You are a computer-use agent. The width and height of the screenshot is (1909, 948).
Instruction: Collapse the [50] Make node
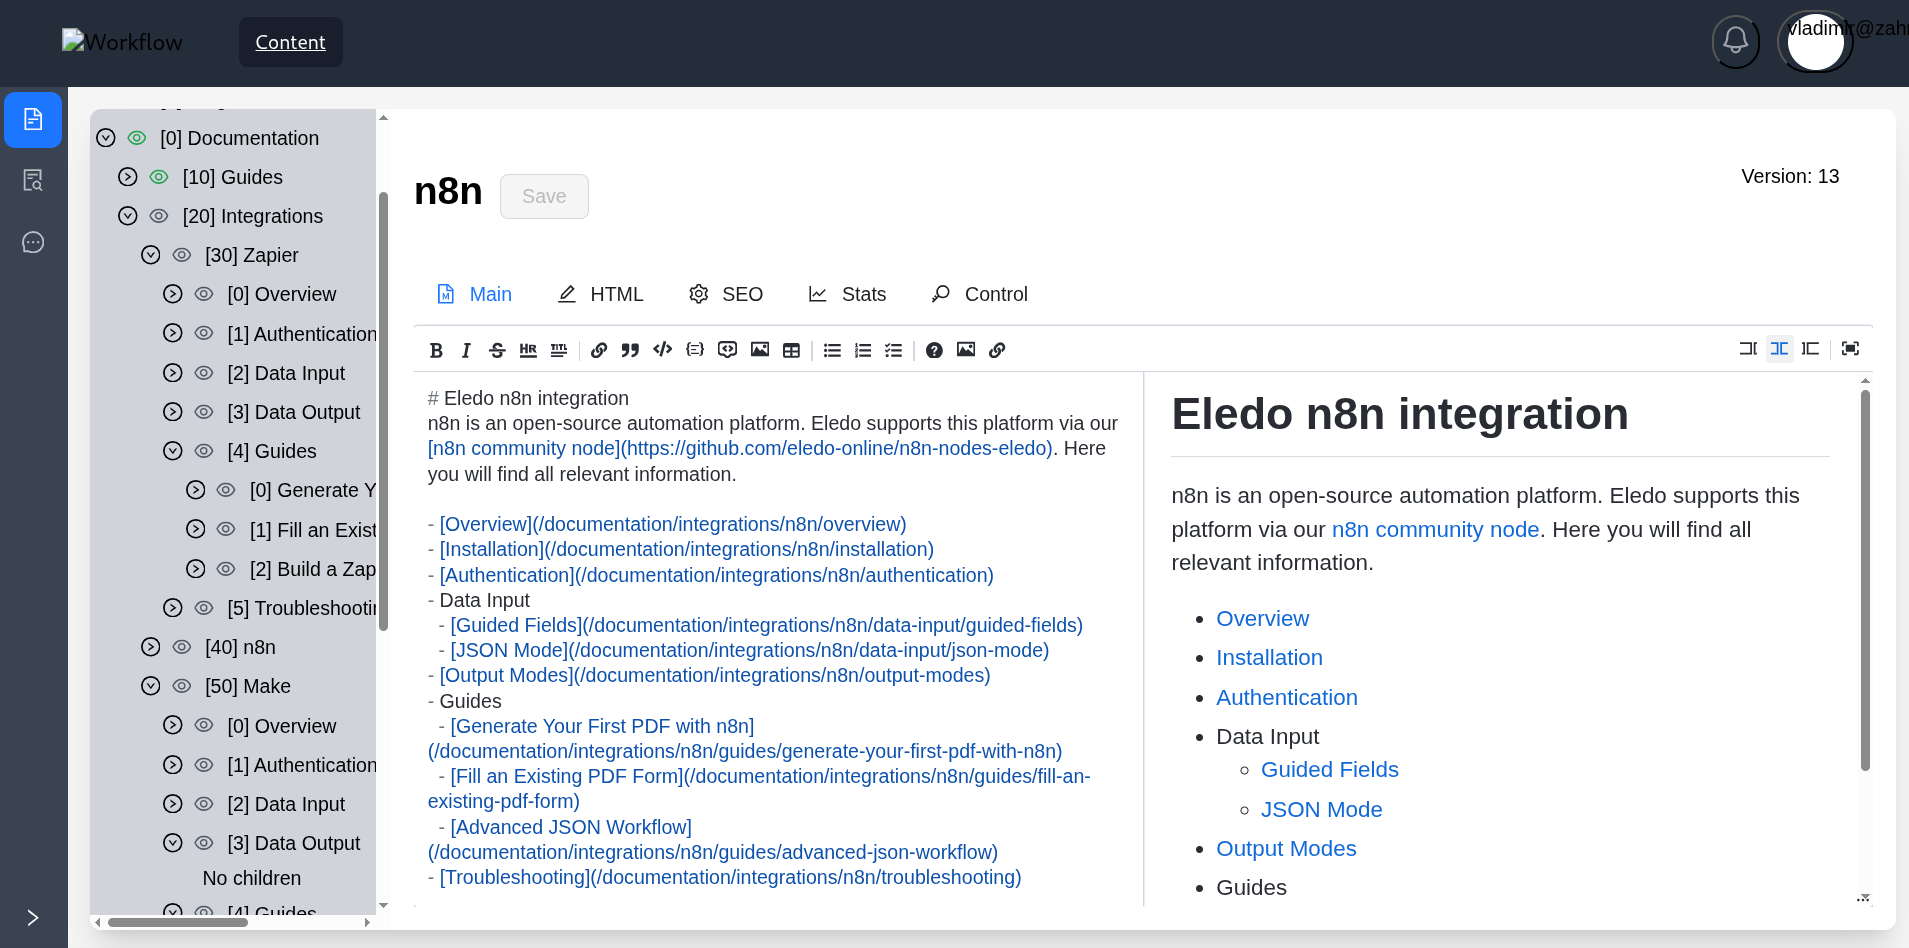(151, 686)
